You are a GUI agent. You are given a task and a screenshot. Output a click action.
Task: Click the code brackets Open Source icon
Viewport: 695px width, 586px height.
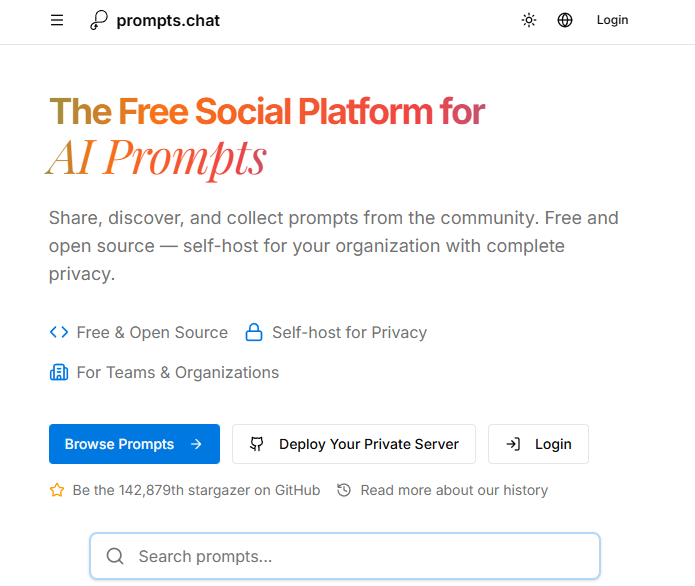coord(59,332)
